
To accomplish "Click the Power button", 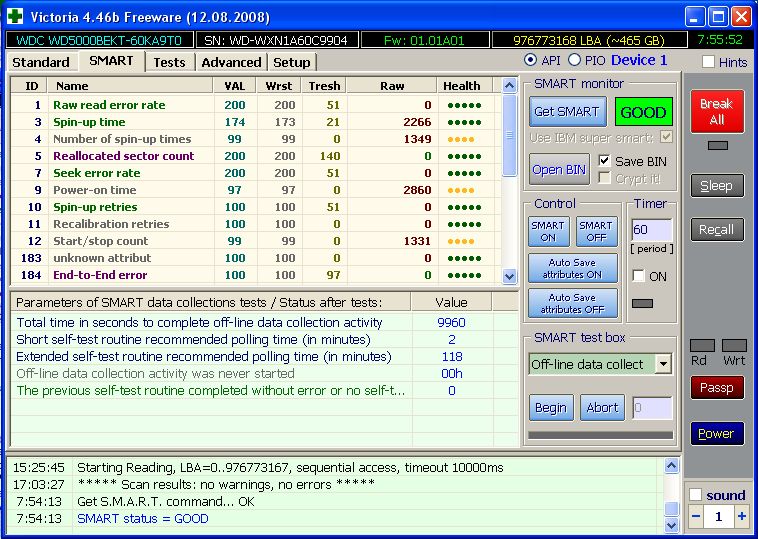I will [x=716, y=434].
